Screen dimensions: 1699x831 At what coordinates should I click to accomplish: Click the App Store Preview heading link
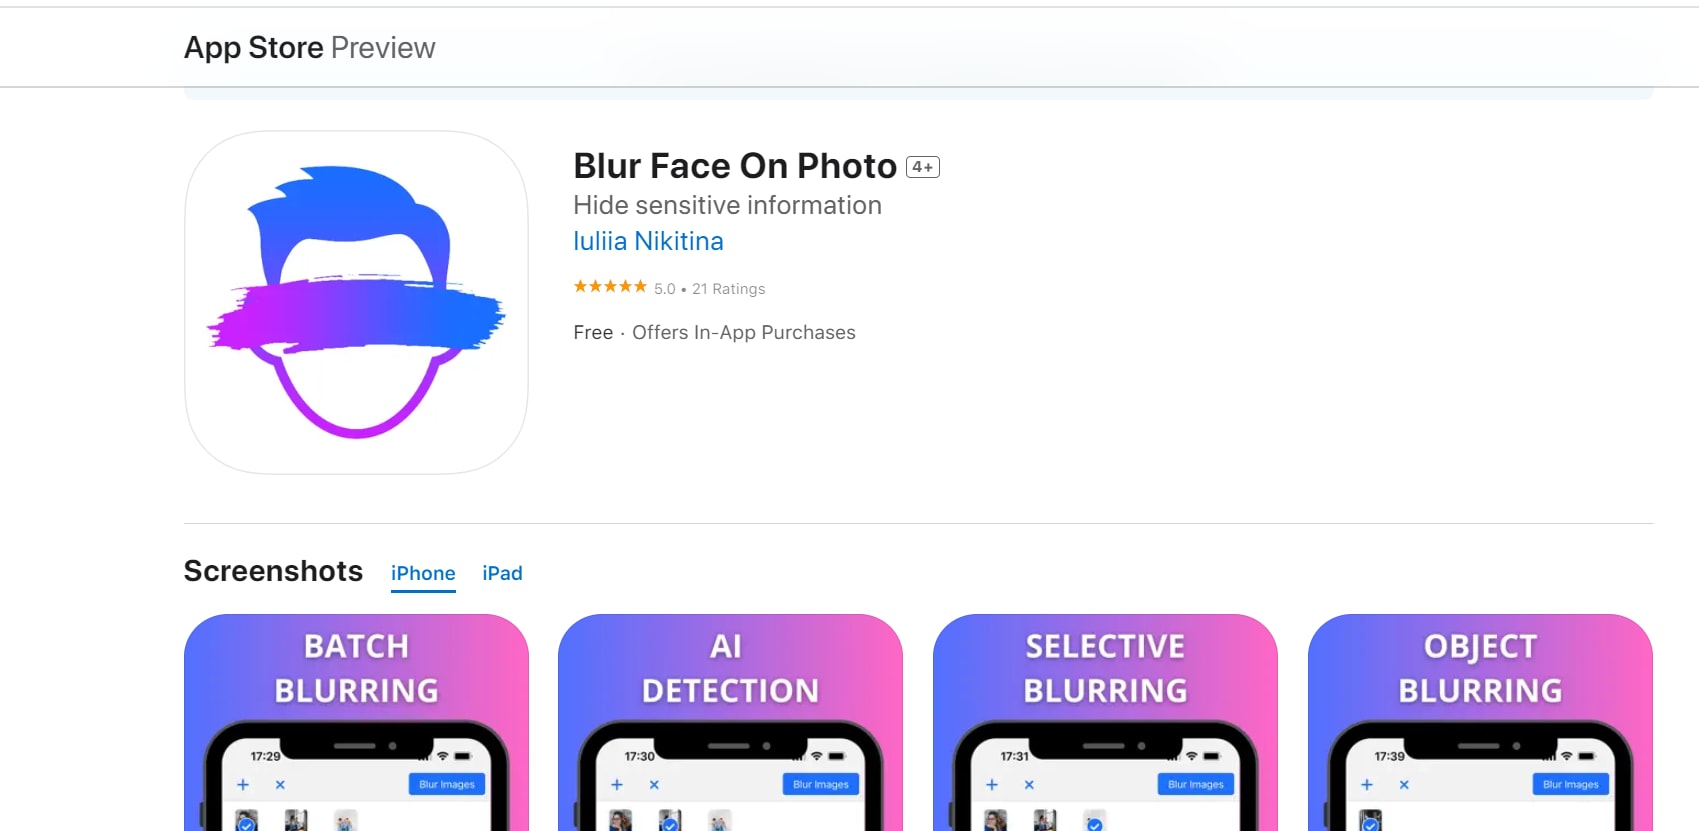pyautogui.click(x=309, y=48)
